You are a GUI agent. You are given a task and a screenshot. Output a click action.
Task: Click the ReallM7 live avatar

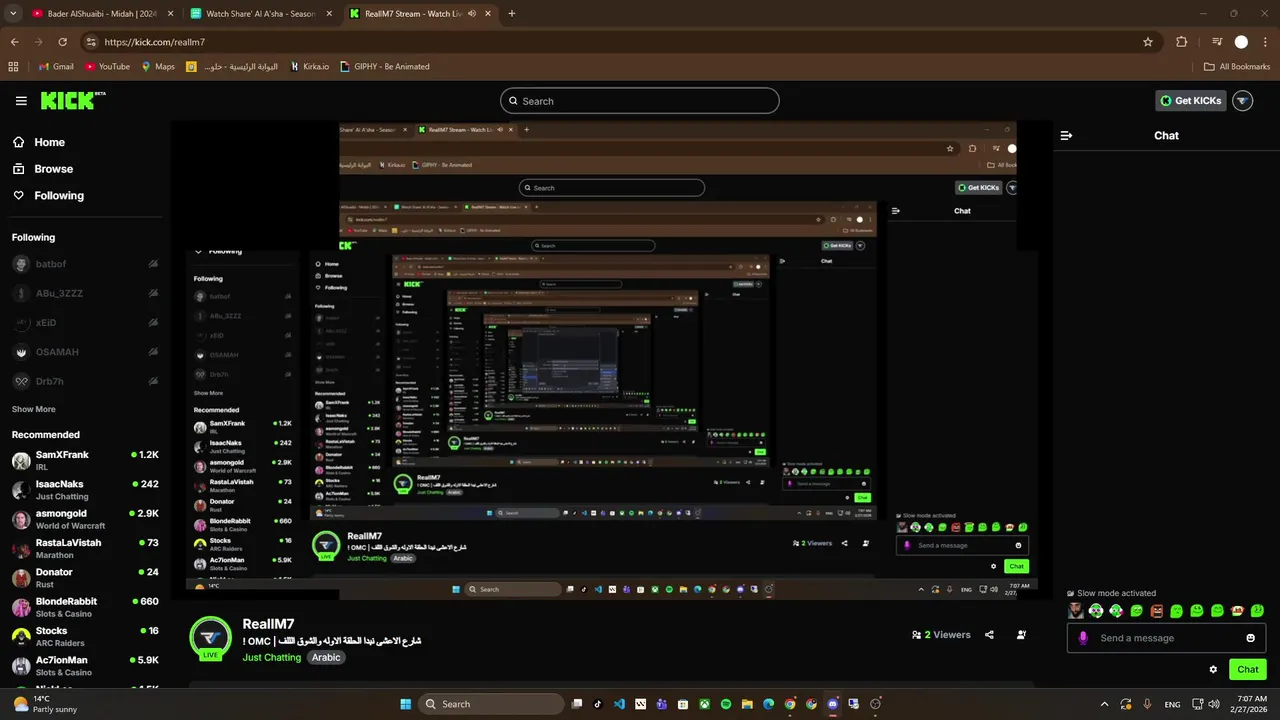click(210, 640)
